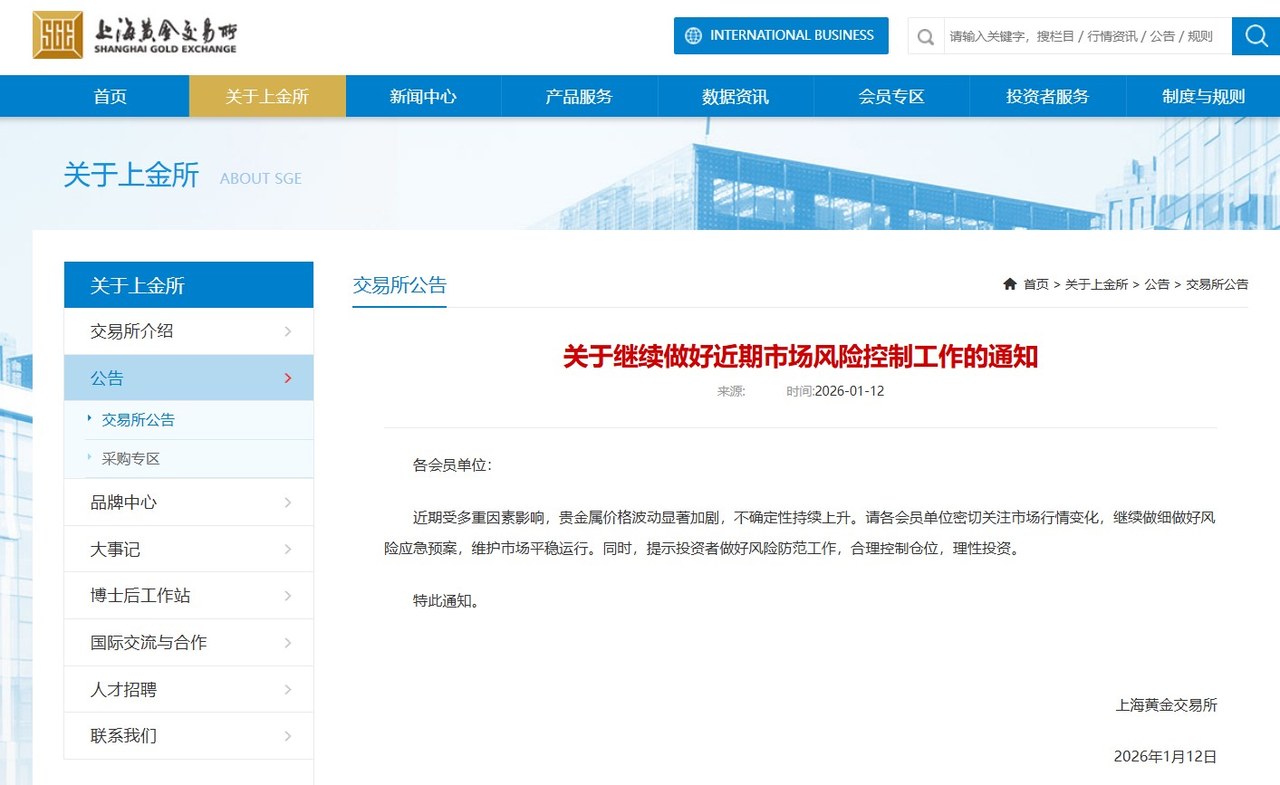Select 博士后工作站 in the sidebar
This screenshot has width=1280, height=785.
tap(188, 596)
